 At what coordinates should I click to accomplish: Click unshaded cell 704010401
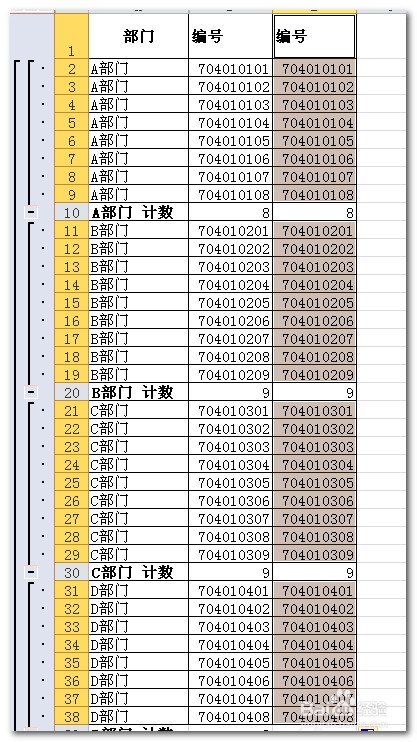pyautogui.click(x=231, y=591)
